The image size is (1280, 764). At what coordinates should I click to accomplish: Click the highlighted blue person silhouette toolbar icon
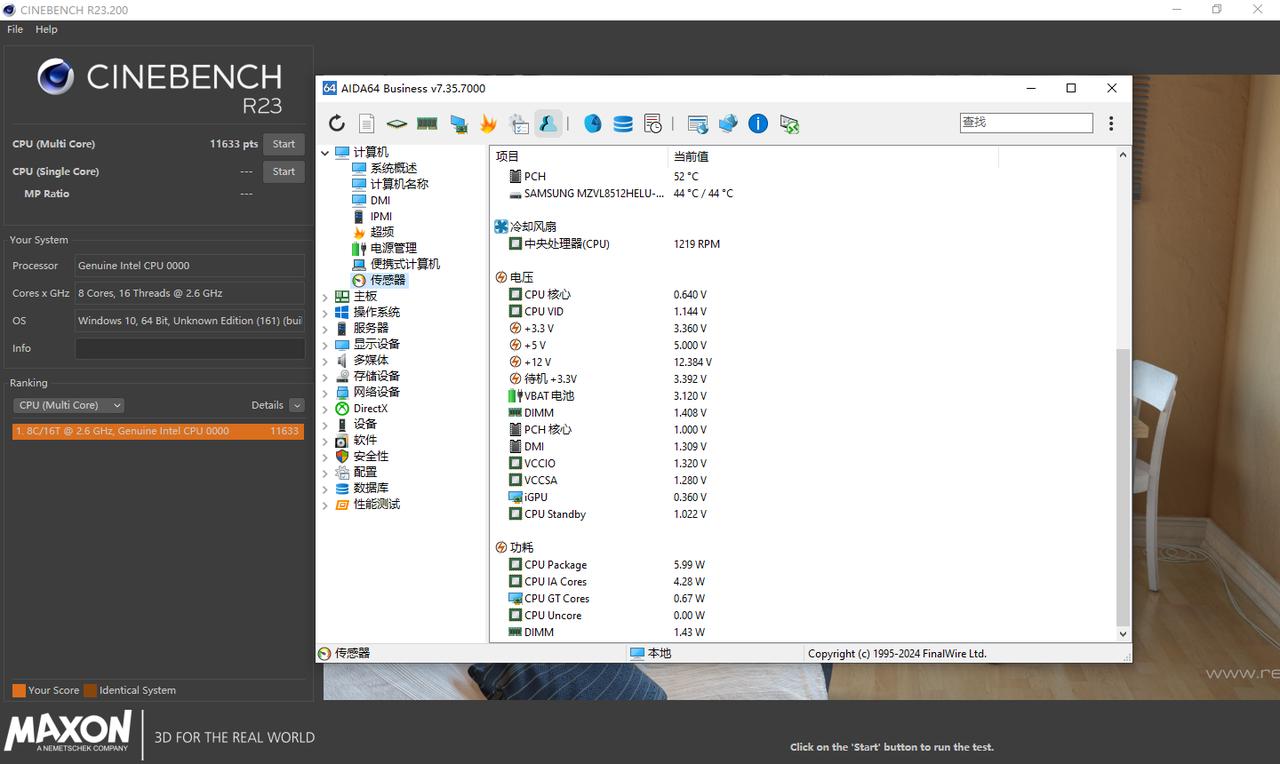(548, 123)
